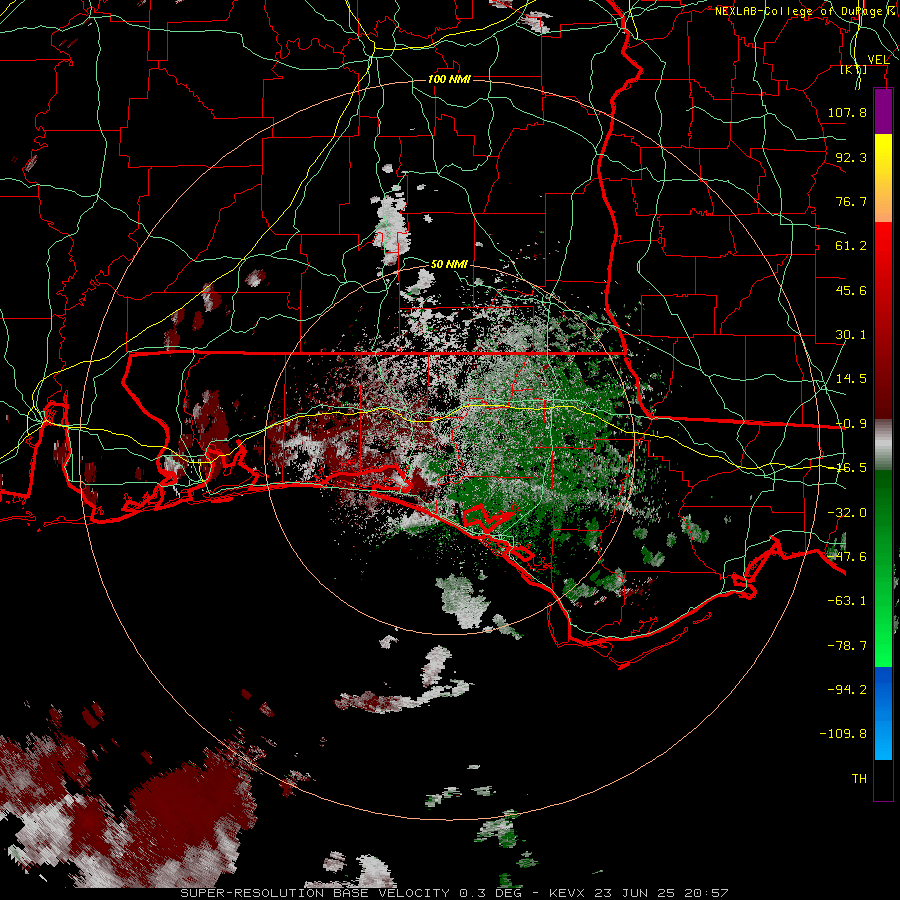Screen dimensions: 900x900
Task: Click the 50 NMI range ring label
Action: tap(449, 264)
